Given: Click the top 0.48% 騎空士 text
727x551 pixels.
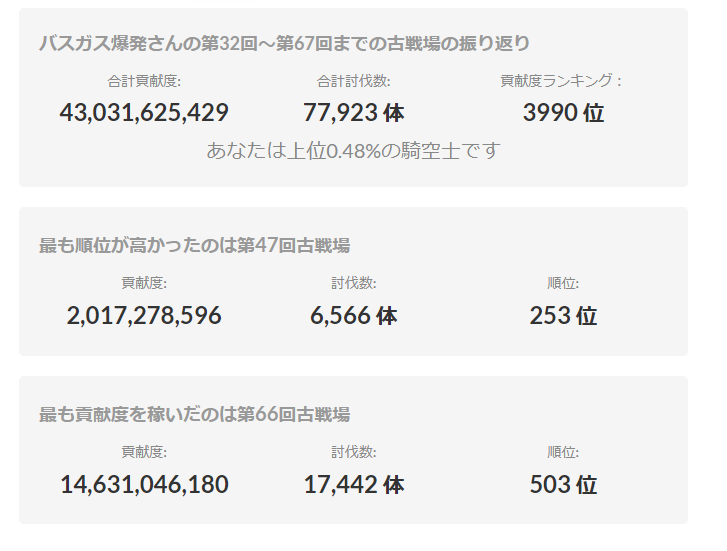Looking at the screenshot, I should coord(353,151).
